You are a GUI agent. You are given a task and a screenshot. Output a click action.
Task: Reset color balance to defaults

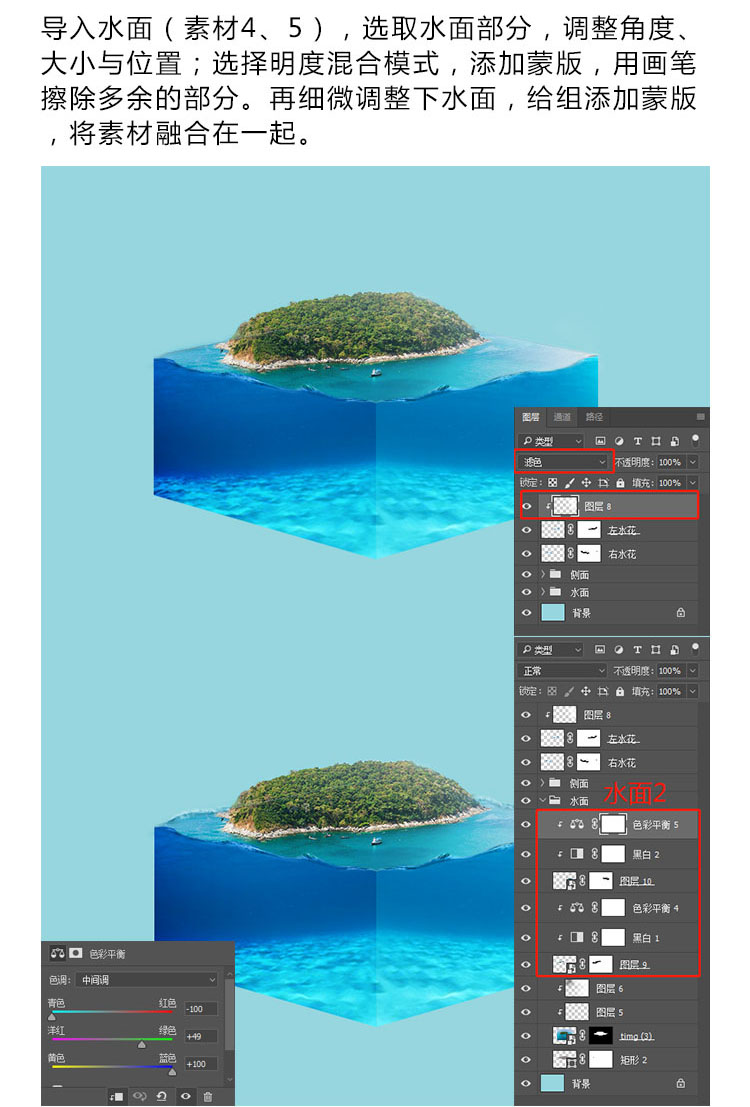click(162, 1096)
